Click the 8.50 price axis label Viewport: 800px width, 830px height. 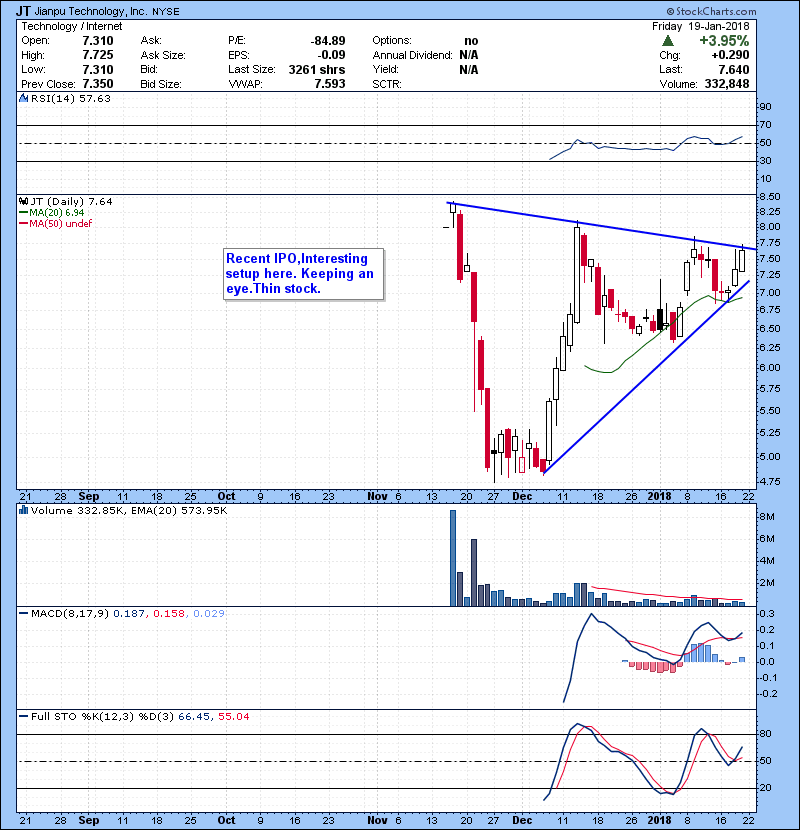click(x=769, y=196)
